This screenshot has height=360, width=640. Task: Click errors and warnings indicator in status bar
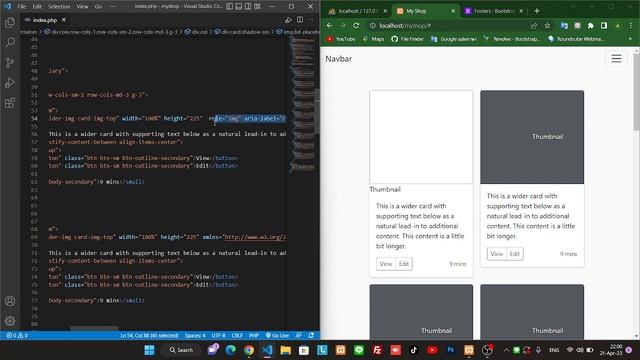coord(17,335)
